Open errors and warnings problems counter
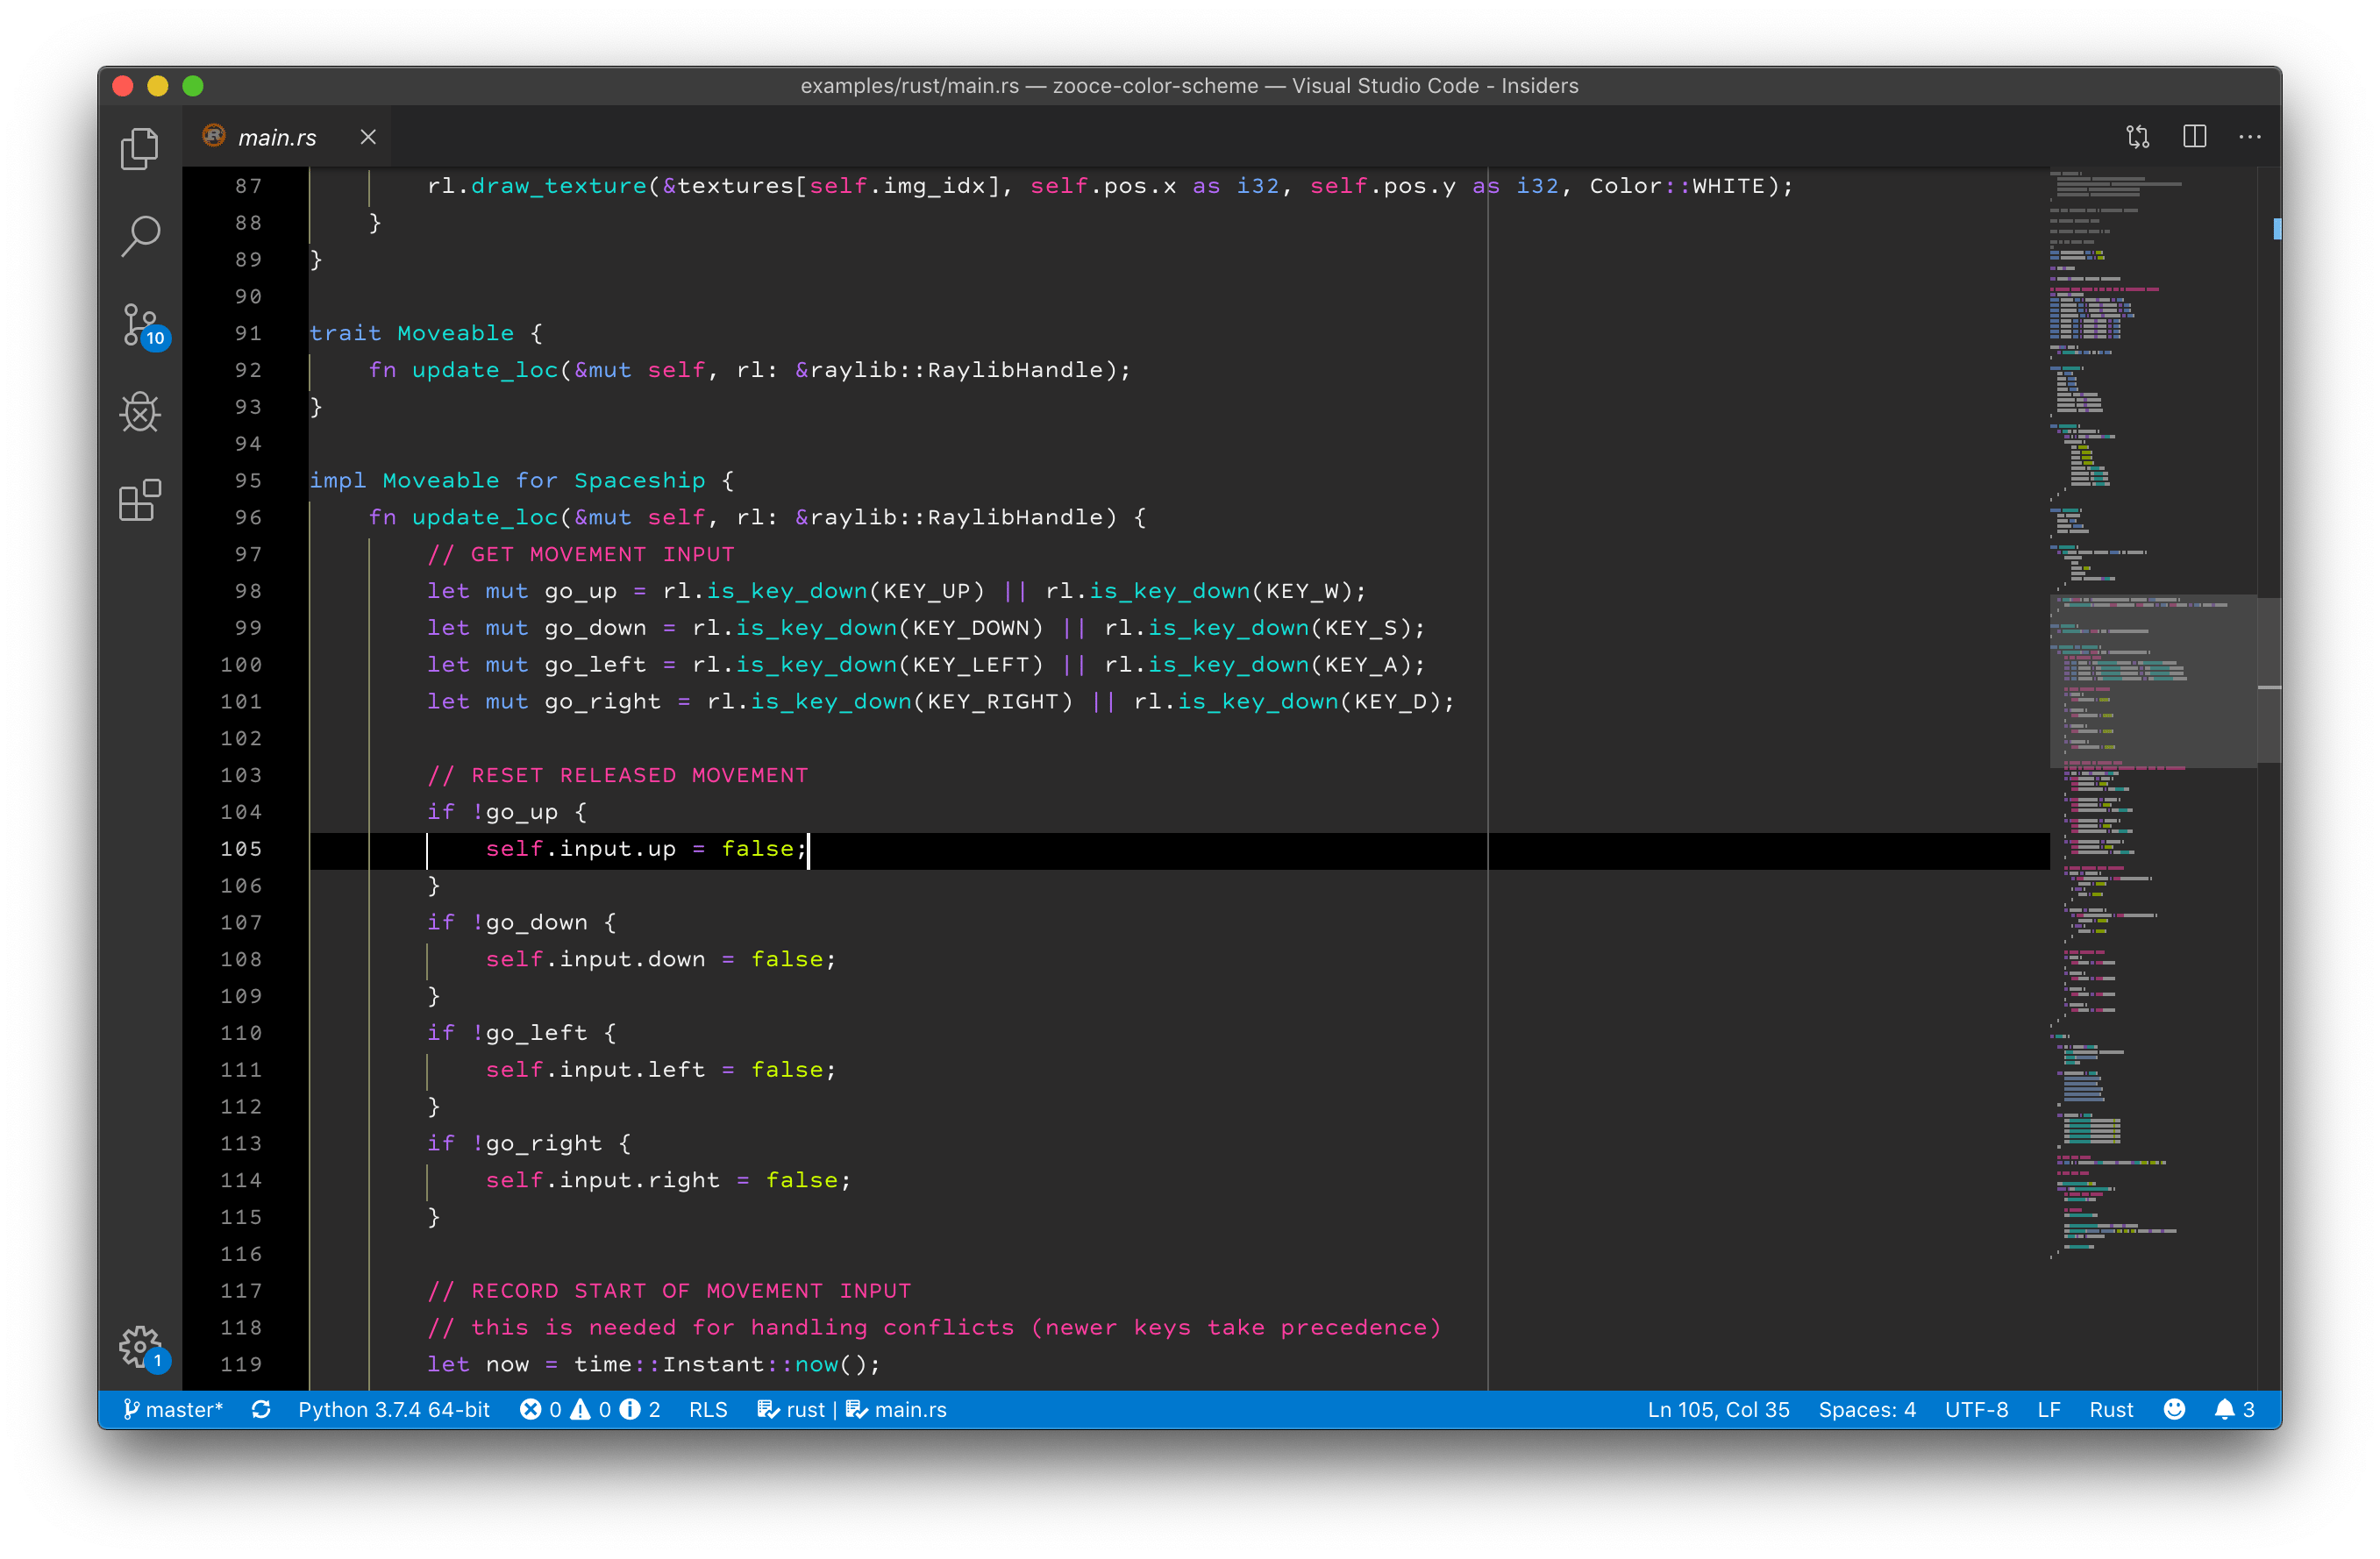Viewport: 2380px width, 1559px height. coord(590,1409)
